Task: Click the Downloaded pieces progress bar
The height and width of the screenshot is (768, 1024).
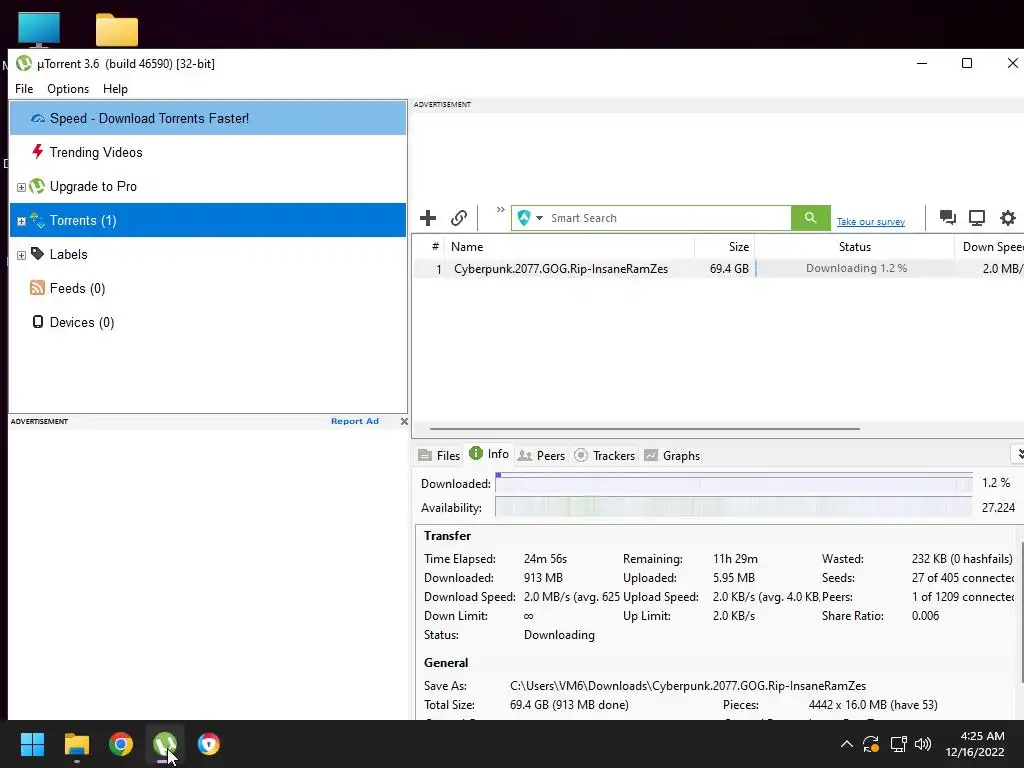Action: tap(733, 483)
